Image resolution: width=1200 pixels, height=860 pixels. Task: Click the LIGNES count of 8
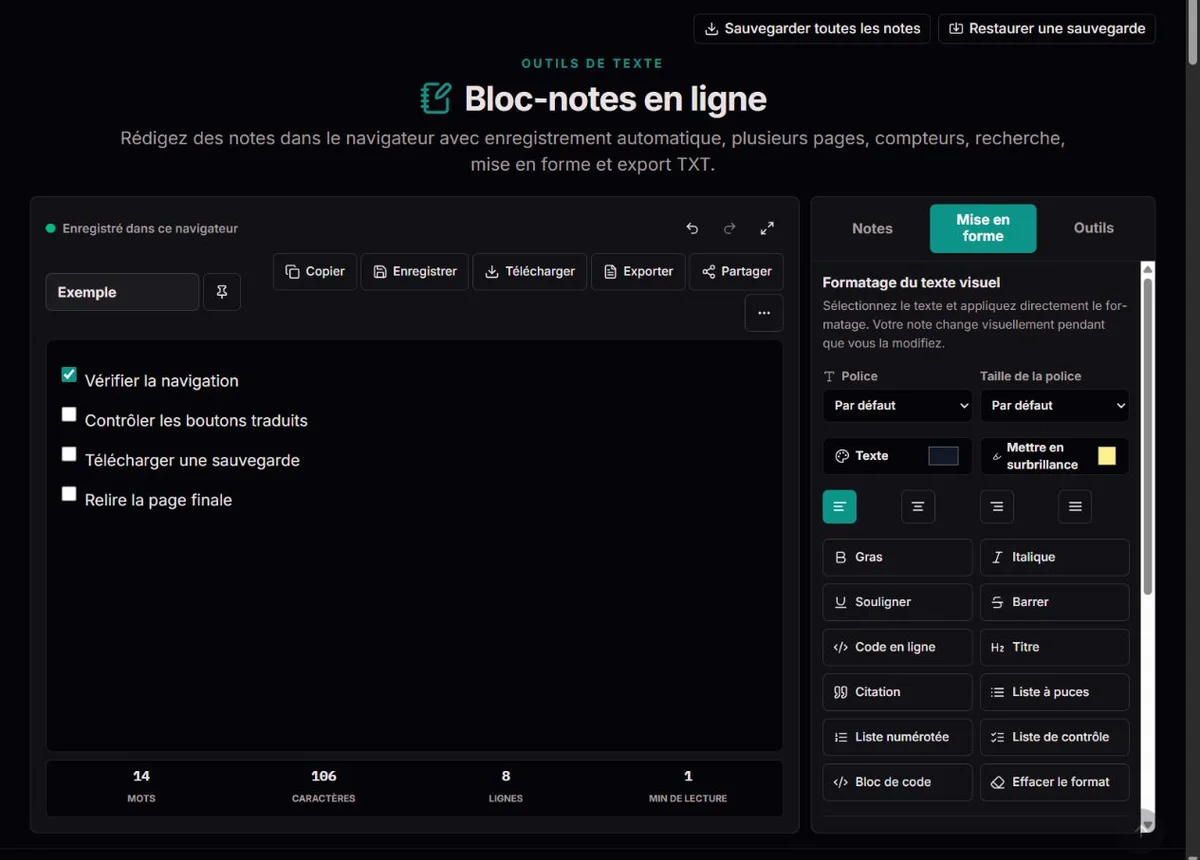[506, 776]
